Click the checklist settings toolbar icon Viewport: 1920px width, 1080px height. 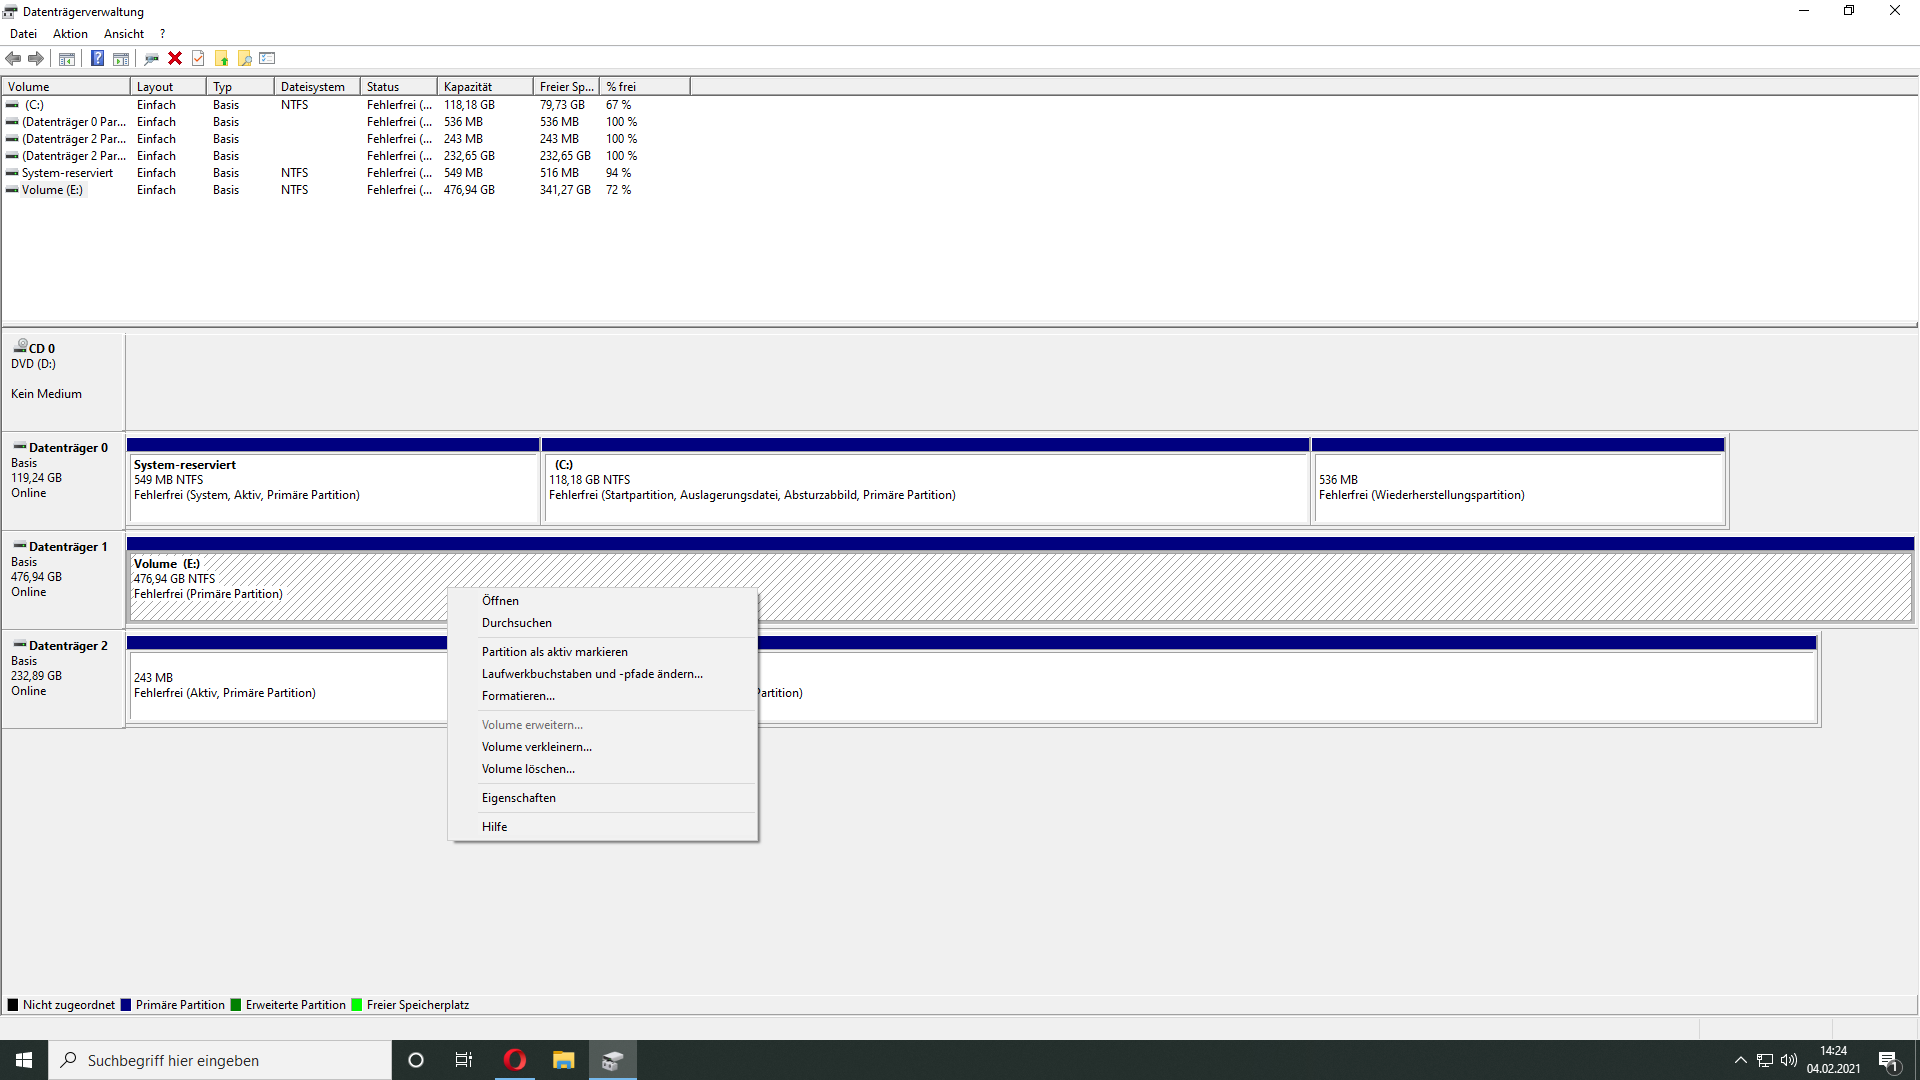point(267,58)
